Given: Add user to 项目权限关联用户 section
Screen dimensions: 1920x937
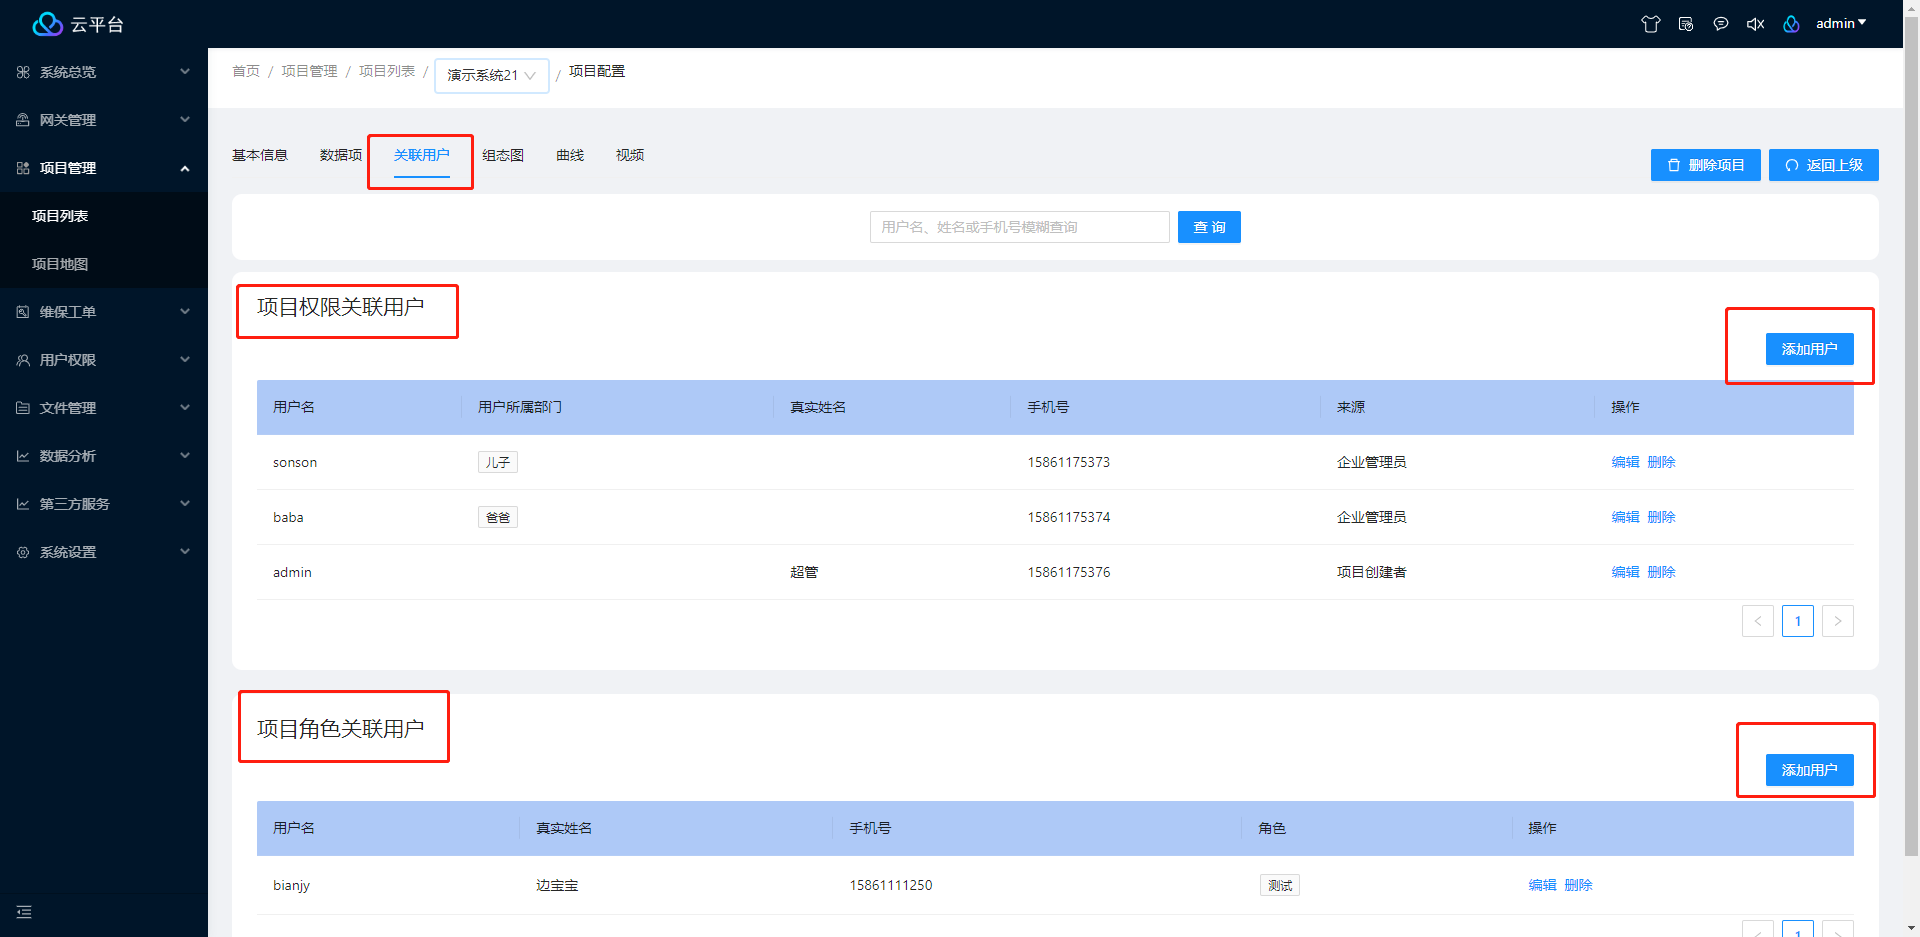Looking at the screenshot, I should click(x=1810, y=349).
